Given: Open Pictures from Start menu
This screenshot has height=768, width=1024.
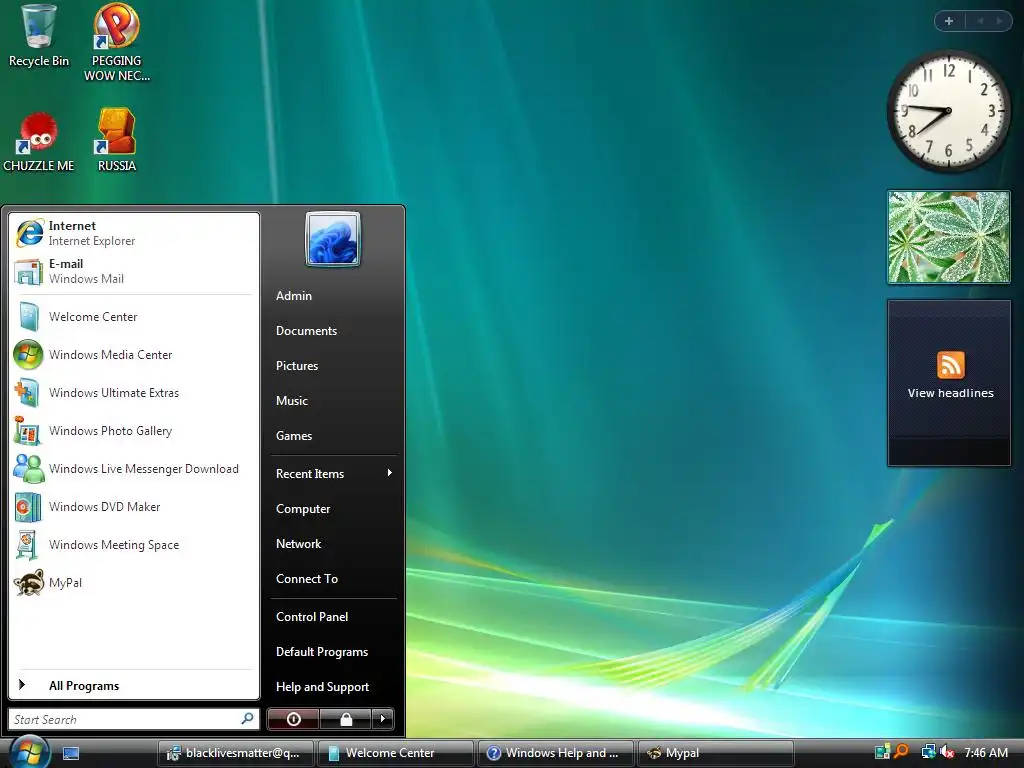Looking at the screenshot, I should coord(296,366).
